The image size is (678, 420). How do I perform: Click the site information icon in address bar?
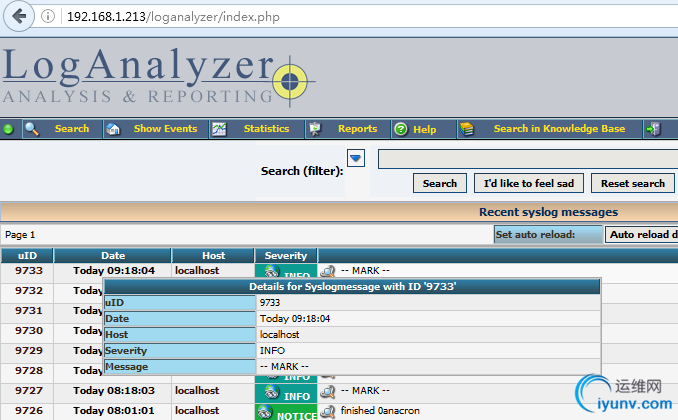point(48,16)
